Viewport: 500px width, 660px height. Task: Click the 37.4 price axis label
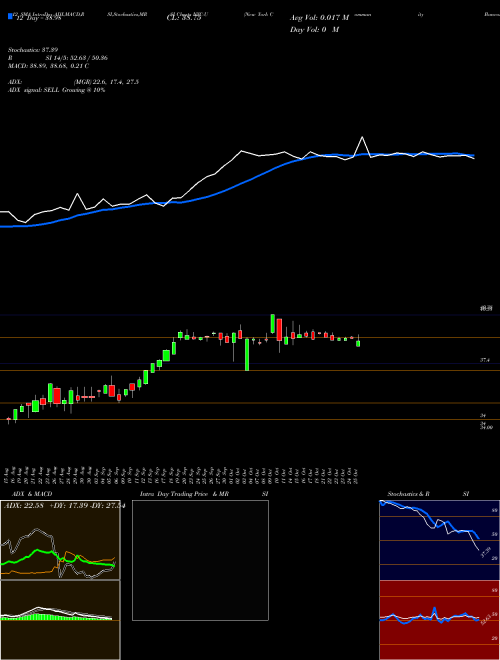tap(484, 360)
